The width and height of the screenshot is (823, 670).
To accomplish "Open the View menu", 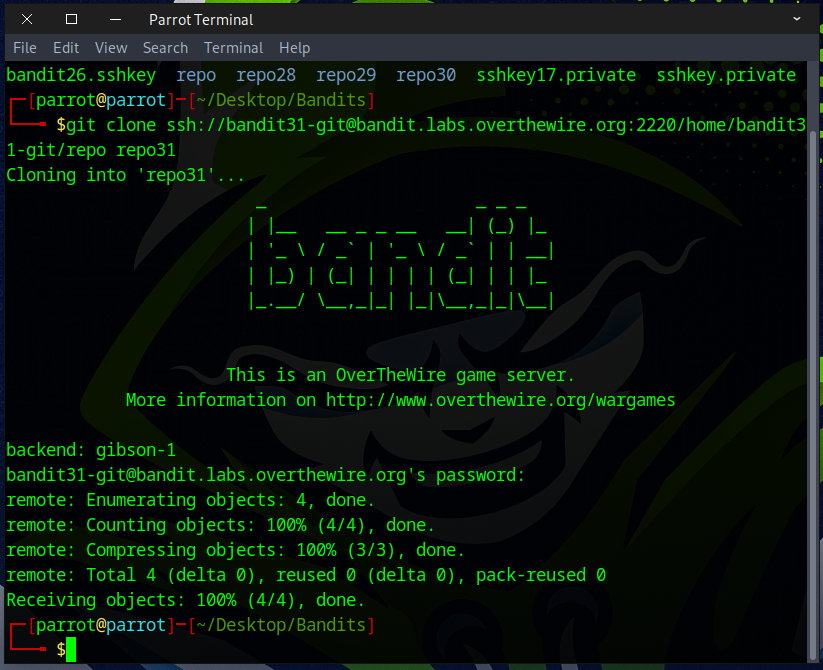I will [x=111, y=48].
